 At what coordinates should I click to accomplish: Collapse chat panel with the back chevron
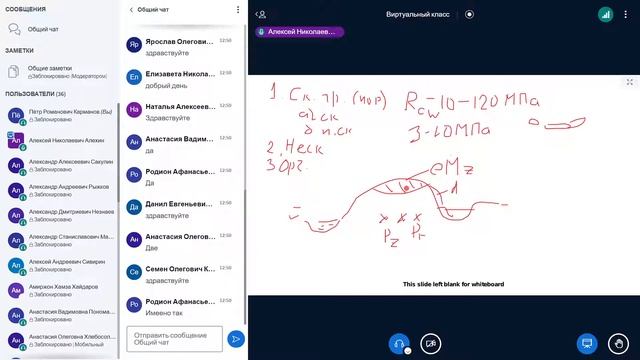(131, 10)
